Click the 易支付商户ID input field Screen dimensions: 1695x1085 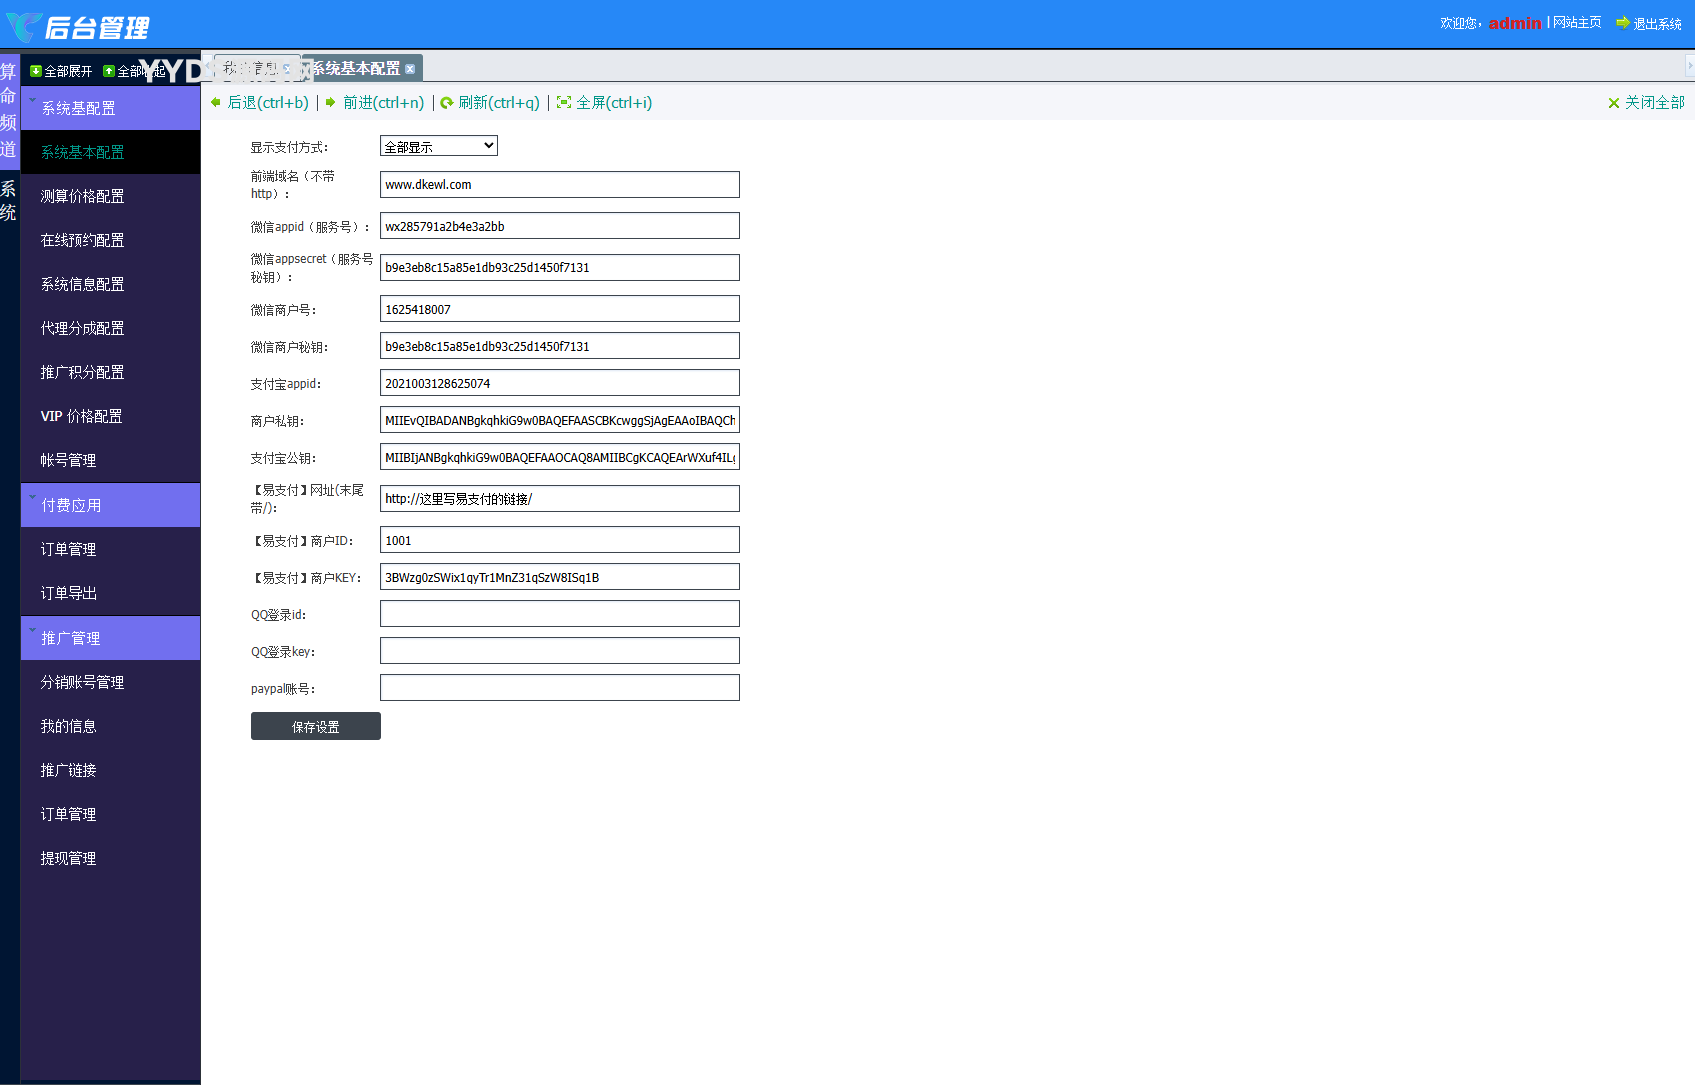tap(560, 540)
